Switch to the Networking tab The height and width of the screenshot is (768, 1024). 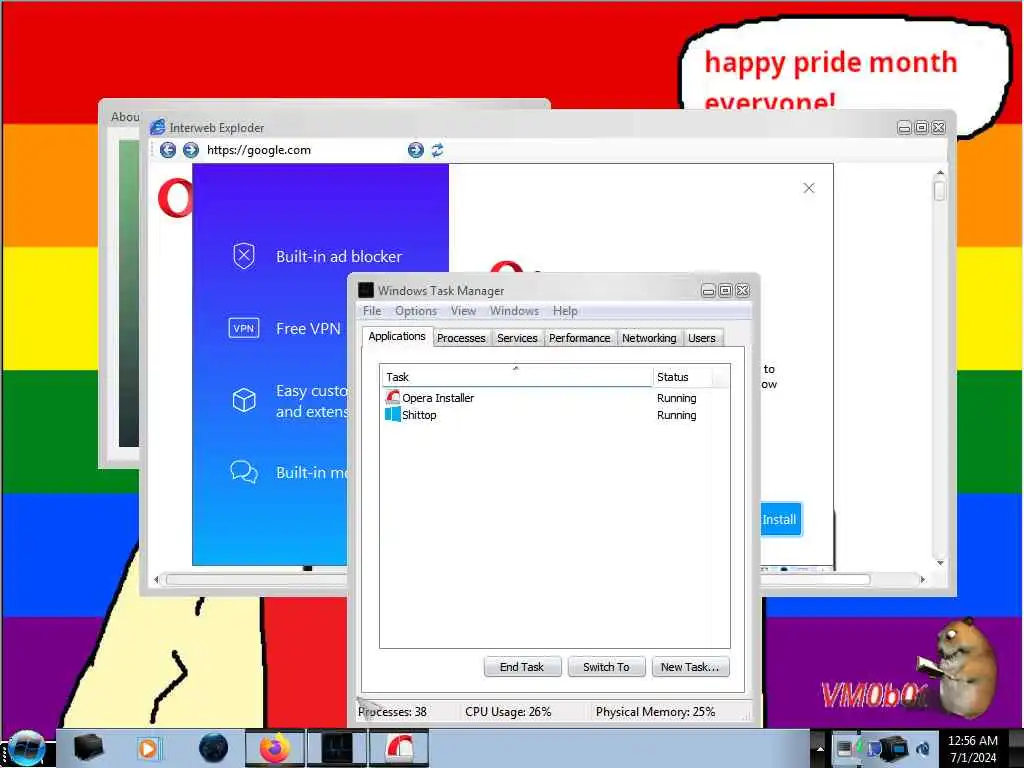[649, 338]
